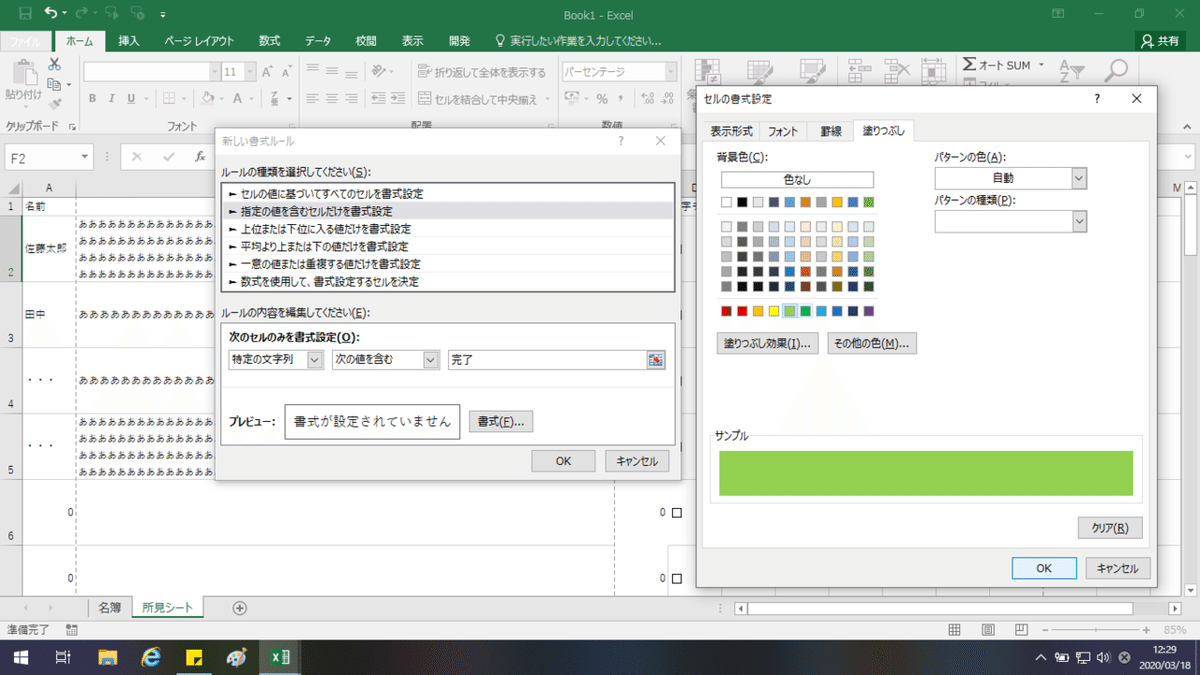Click the increase indent icon
1200x675 pixels.
(396, 99)
